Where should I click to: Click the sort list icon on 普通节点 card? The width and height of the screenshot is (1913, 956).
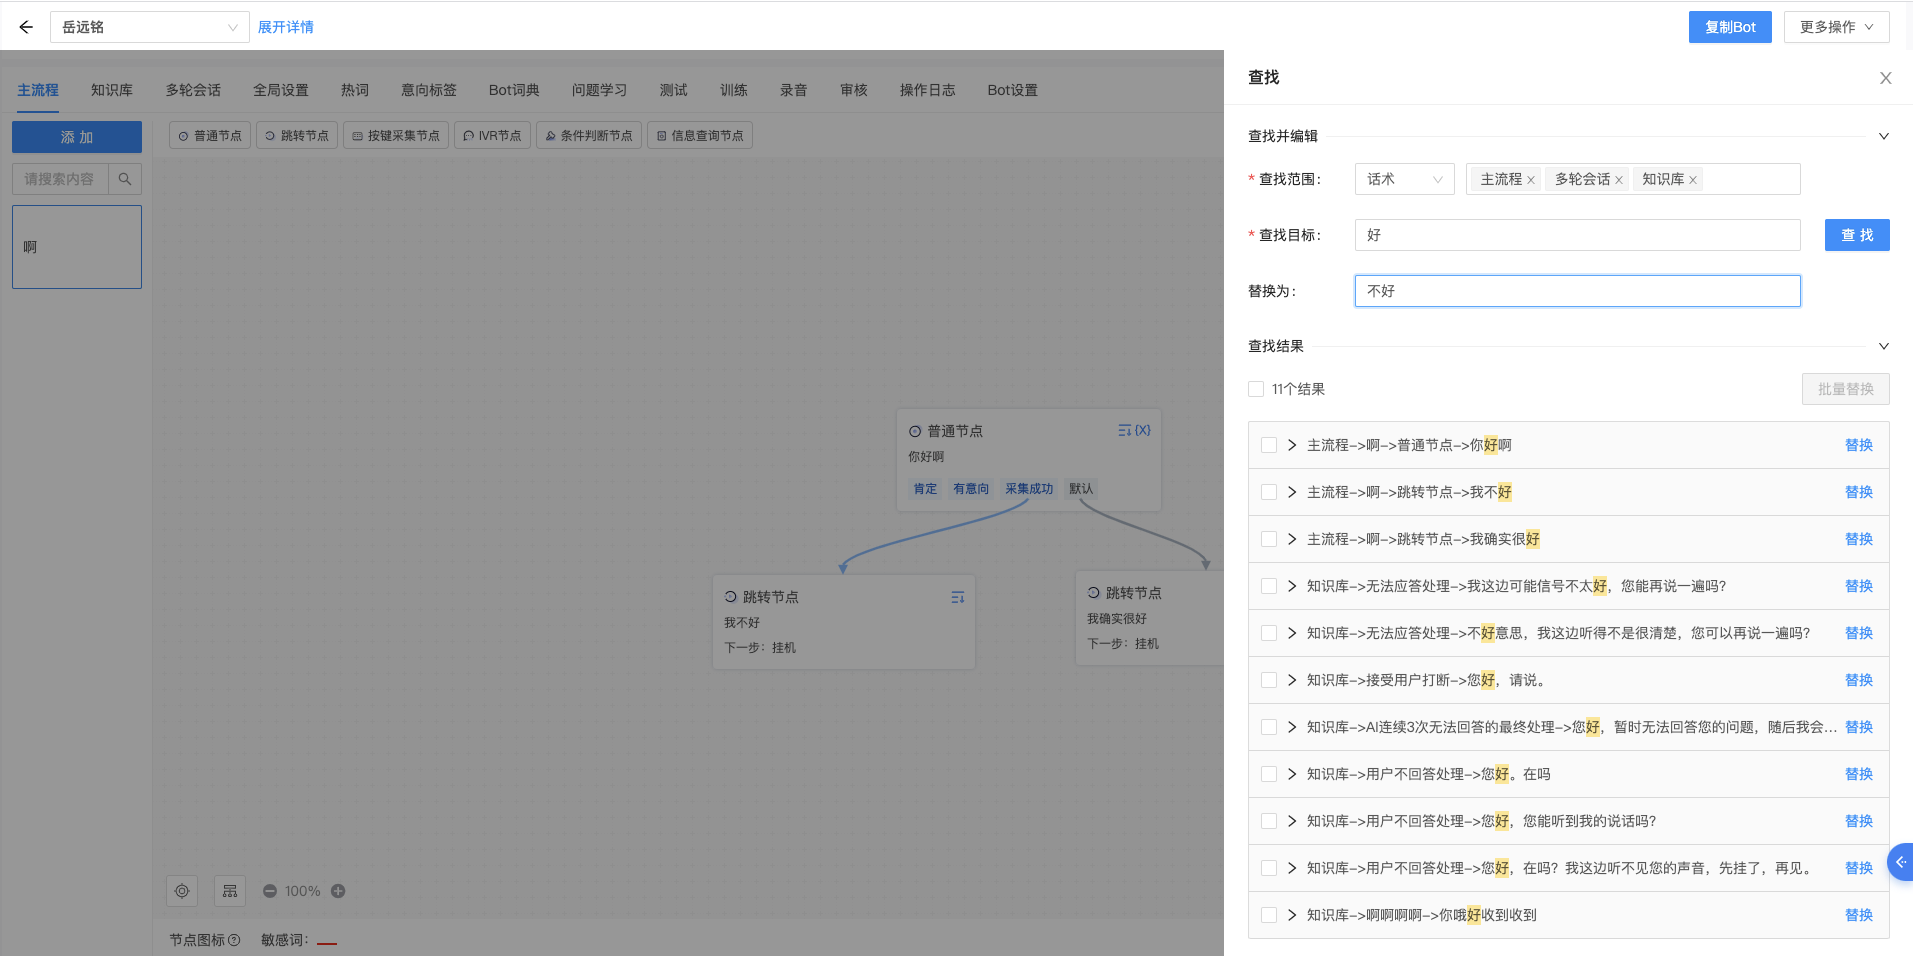pos(1122,429)
